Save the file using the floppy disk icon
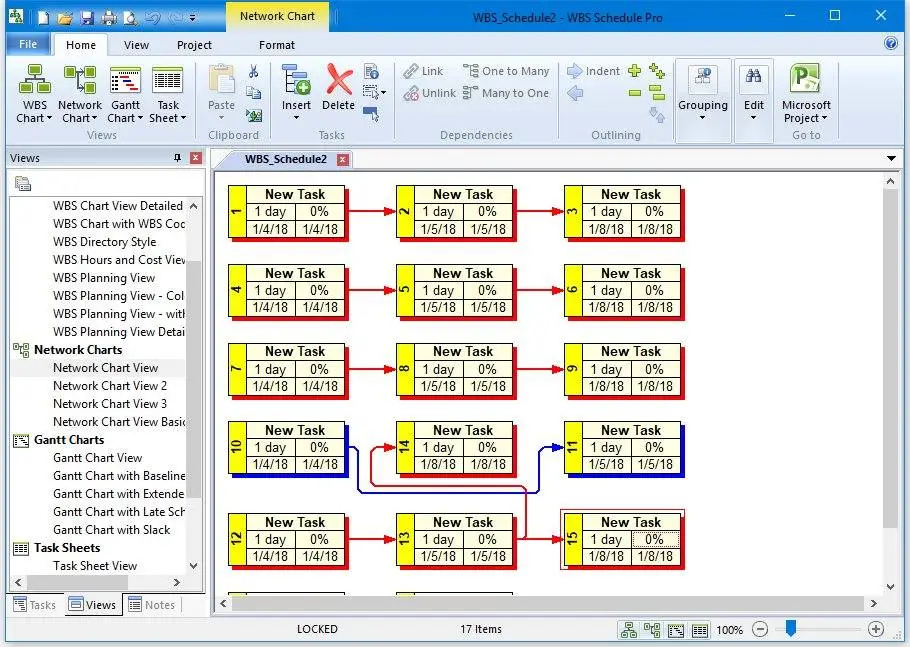Screen dimensions: 910x647 [x=87, y=17]
